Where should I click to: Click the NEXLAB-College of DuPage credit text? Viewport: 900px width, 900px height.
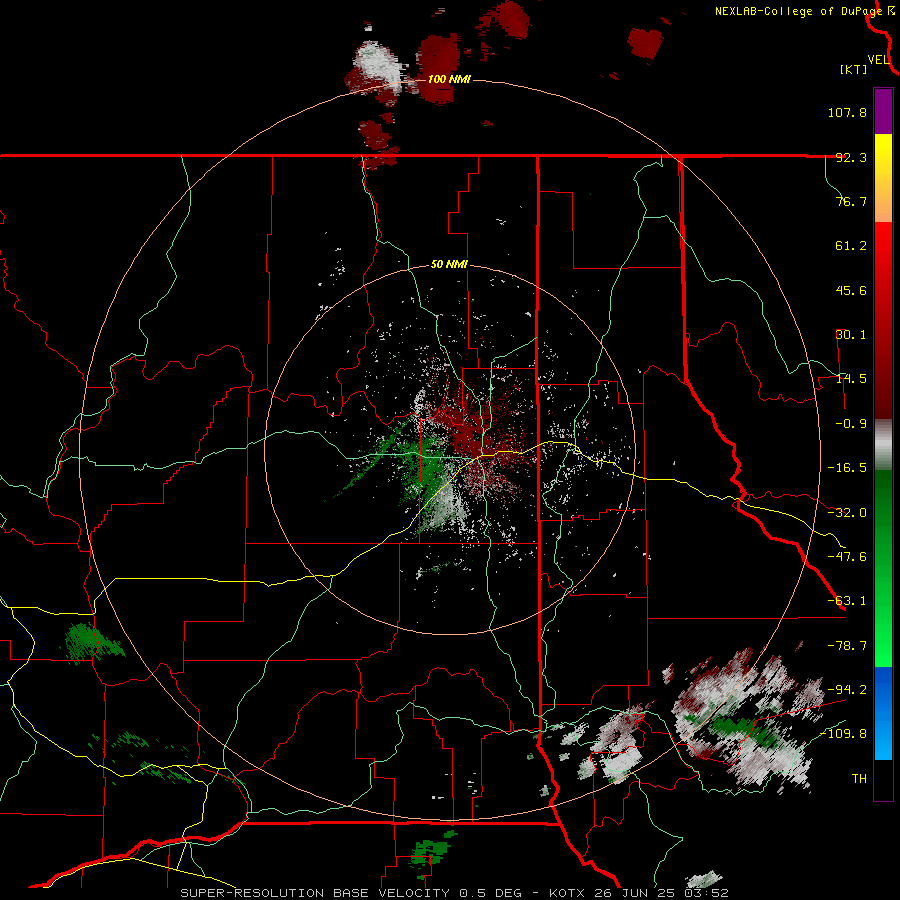coord(799,11)
